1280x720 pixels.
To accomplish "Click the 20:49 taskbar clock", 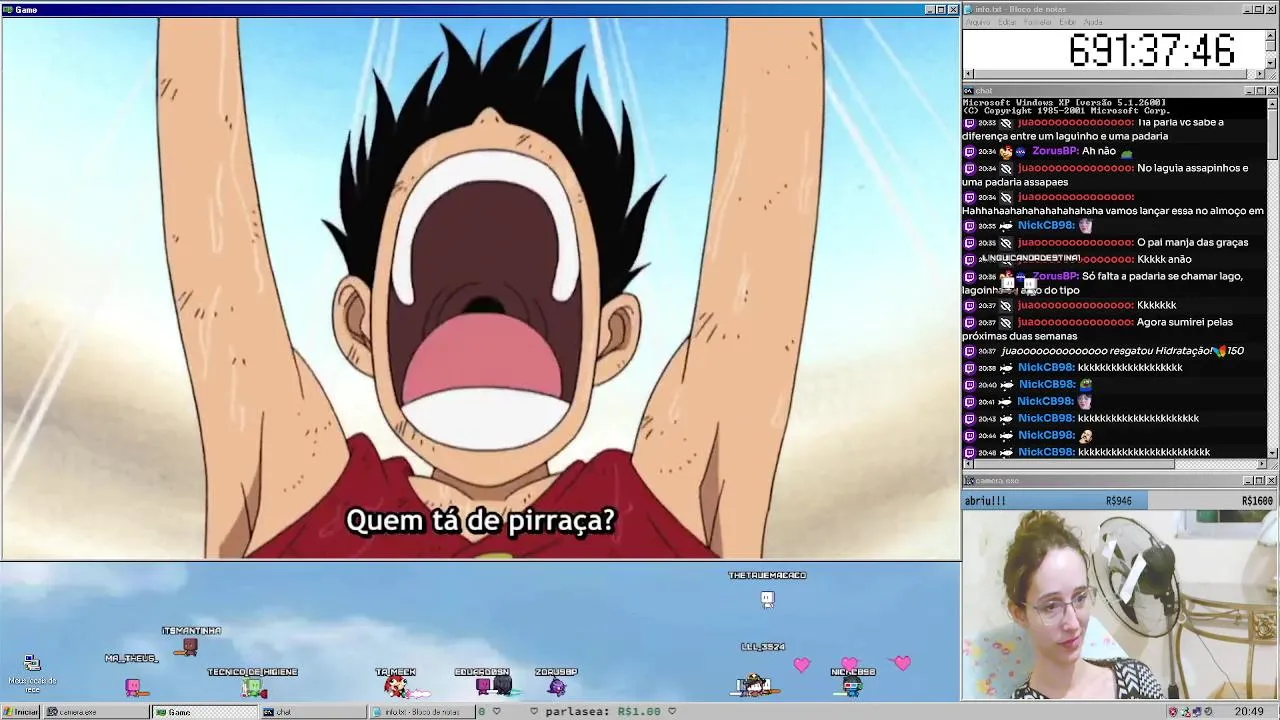I will 1248,712.
